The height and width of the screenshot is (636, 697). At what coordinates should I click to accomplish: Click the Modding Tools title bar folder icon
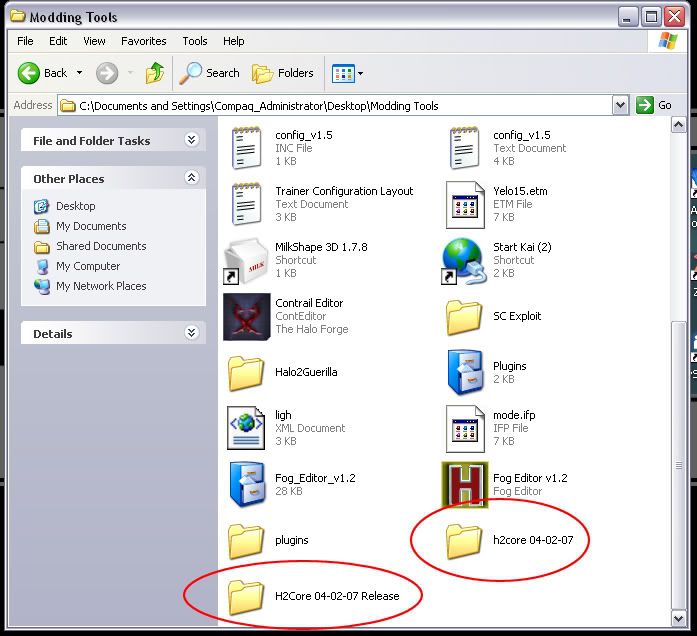(x=18, y=16)
